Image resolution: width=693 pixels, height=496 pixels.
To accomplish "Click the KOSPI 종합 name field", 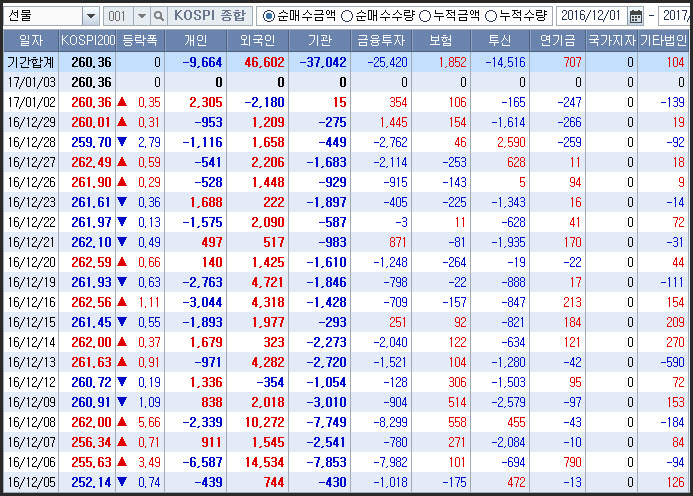I will pos(209,16).
